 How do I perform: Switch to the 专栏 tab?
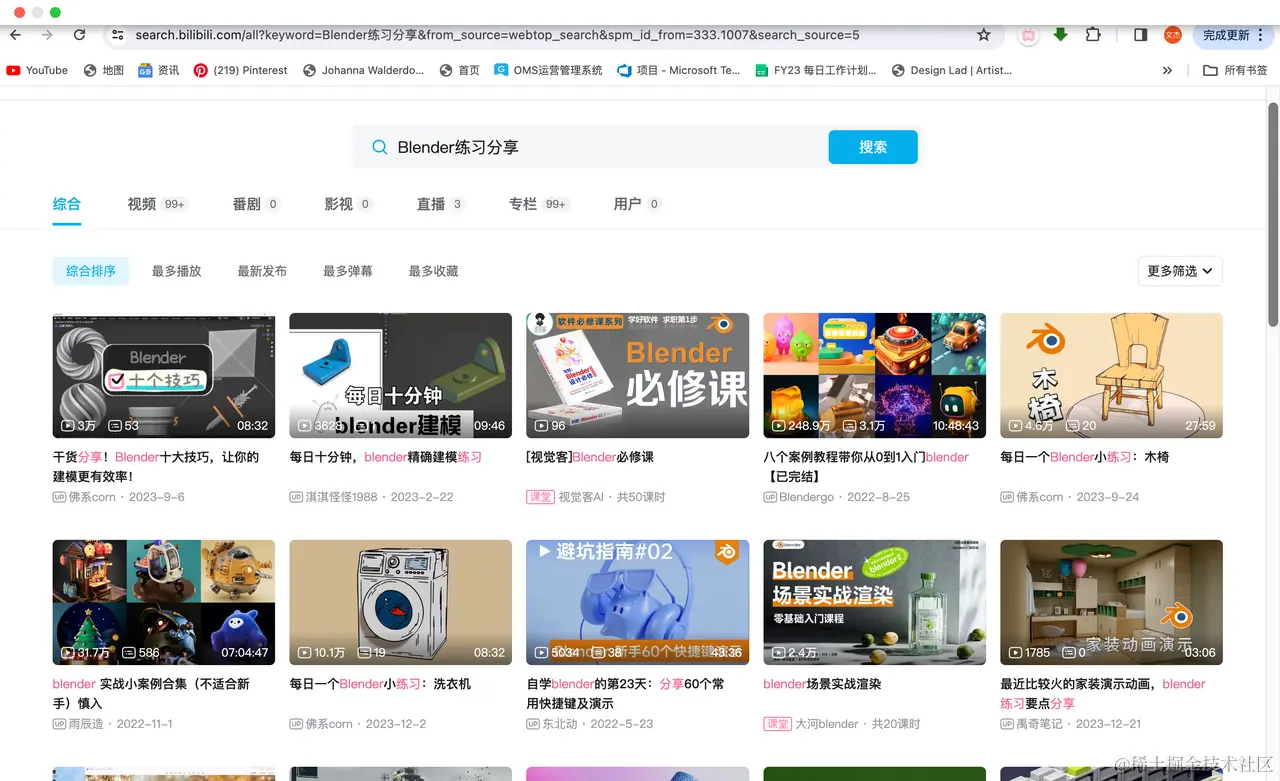coord(540,204)
